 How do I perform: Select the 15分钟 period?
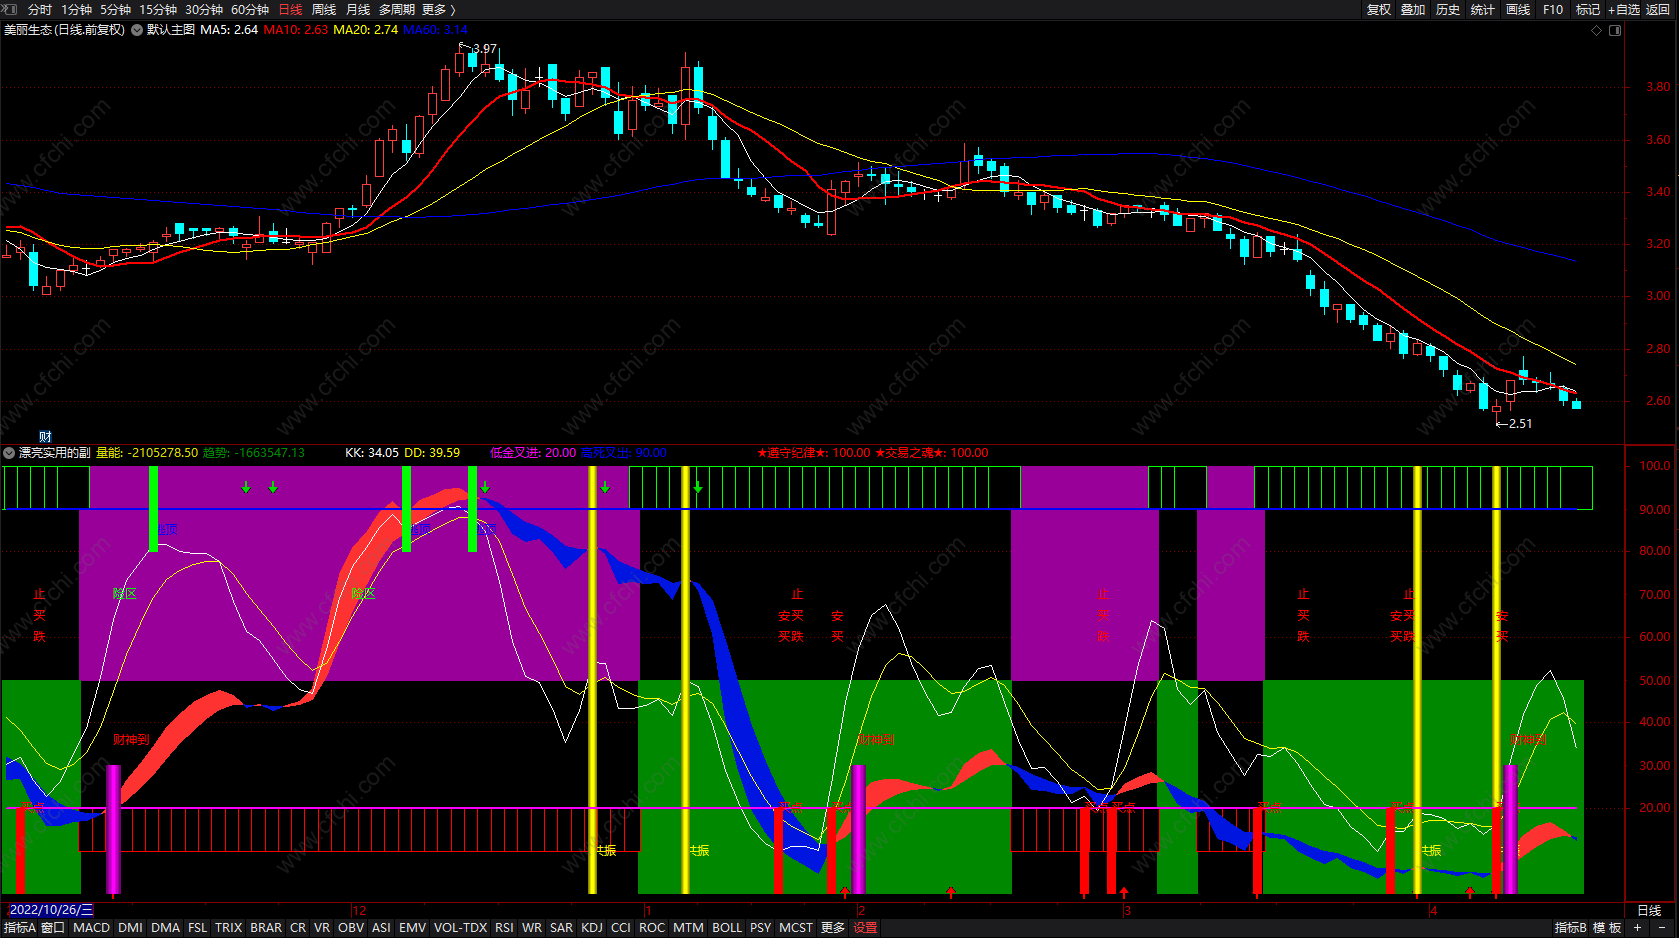click(x=158, y=9)
